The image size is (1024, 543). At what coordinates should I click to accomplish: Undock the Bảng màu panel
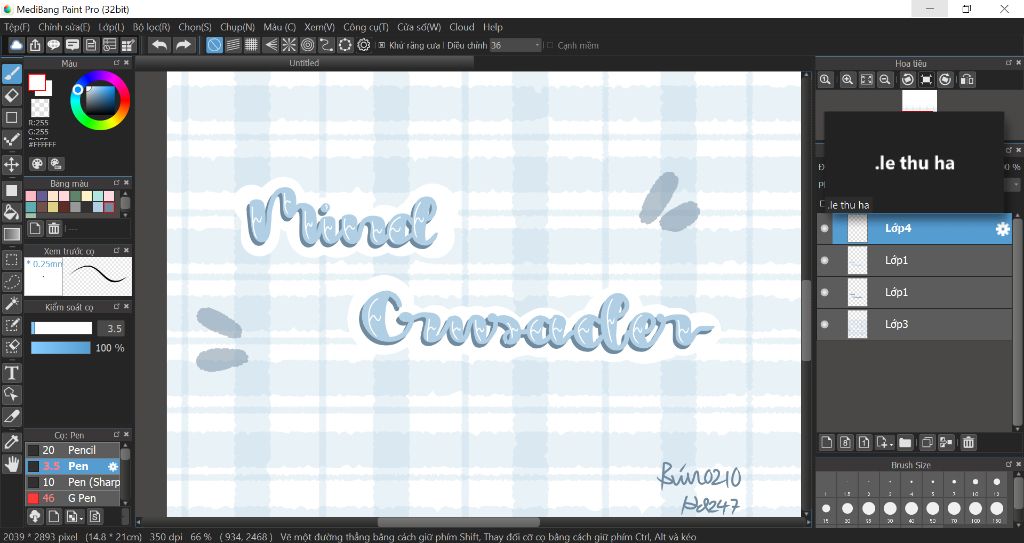[x=117, y=183]
